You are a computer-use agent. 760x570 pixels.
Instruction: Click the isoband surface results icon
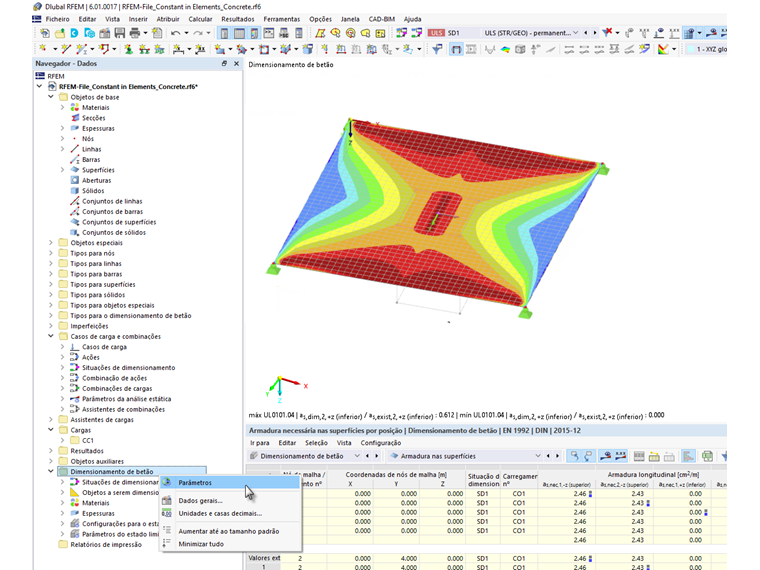click(x=505, y=49)
